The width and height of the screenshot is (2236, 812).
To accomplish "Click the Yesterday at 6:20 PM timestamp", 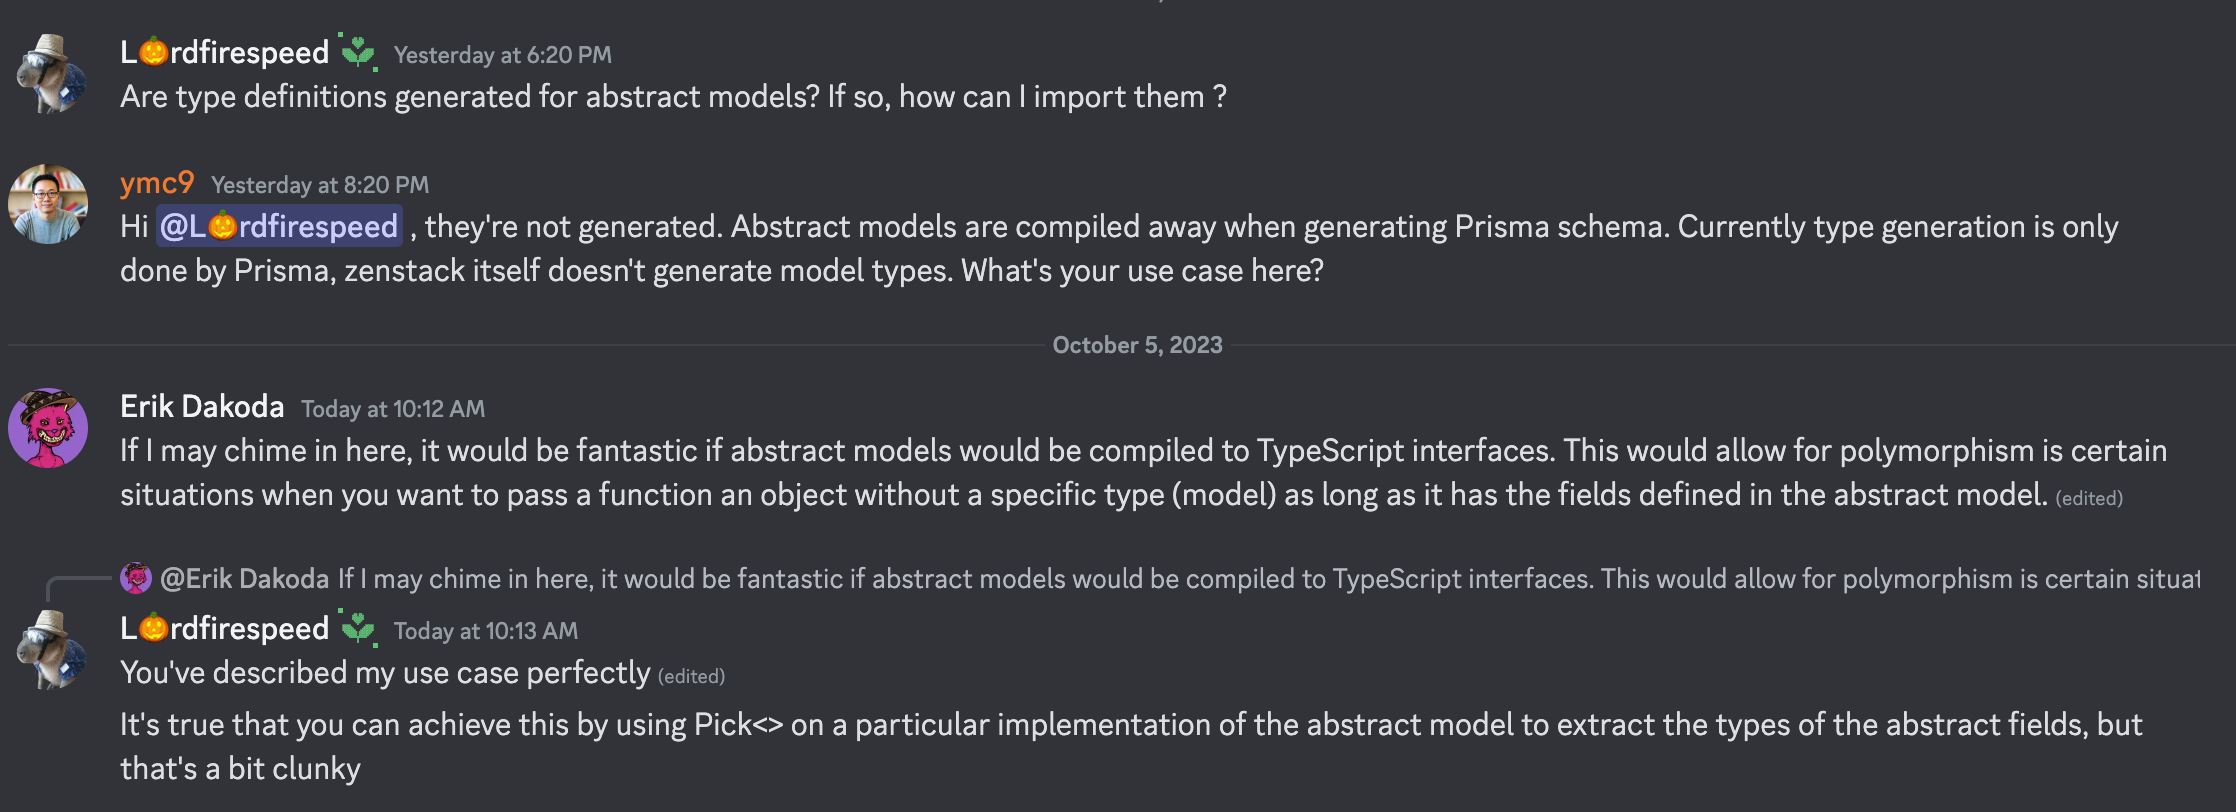I will point(502,56).
